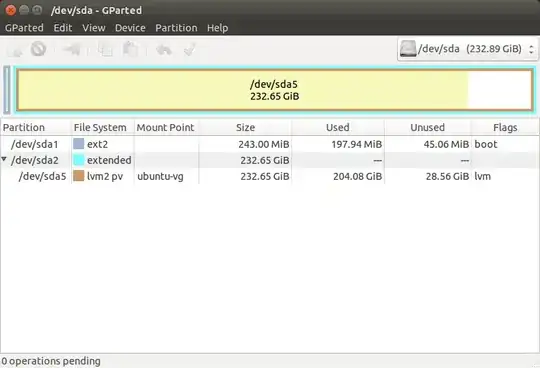Click the boot flag on /dev/sda1
Viewport: 540px width, 368px height.
click(486, 144)
